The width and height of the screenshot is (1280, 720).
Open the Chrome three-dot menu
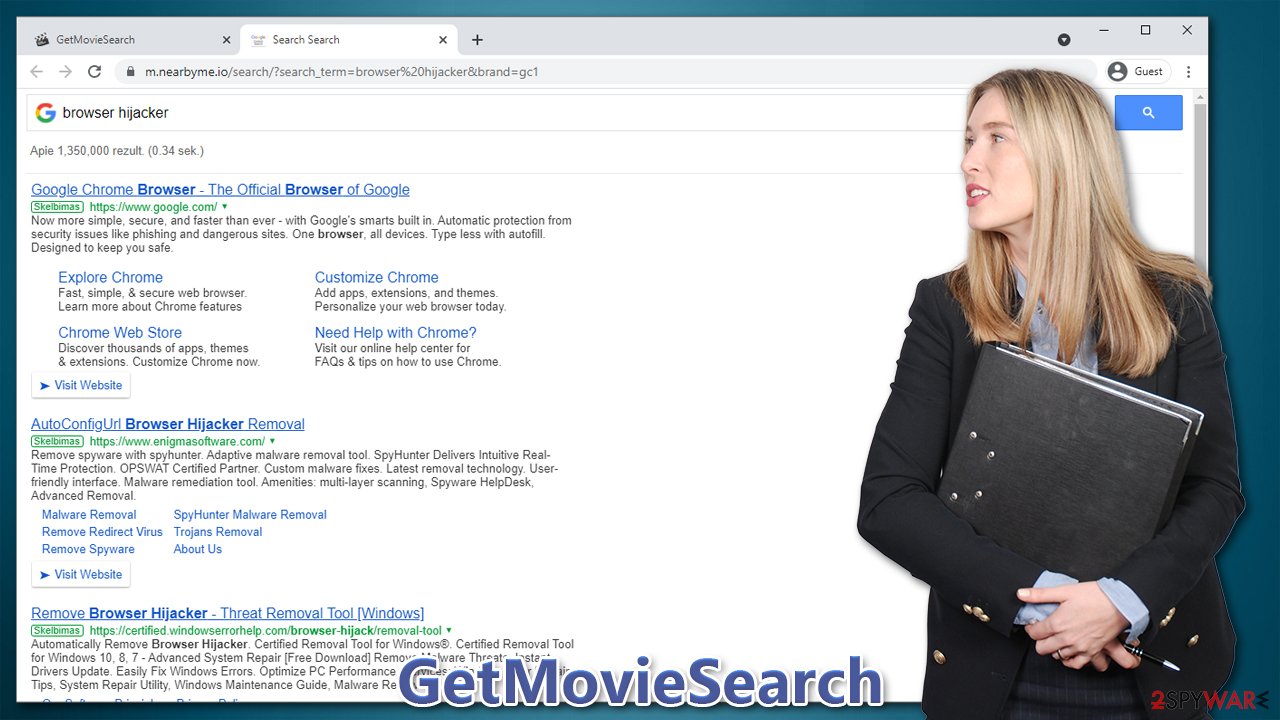pyautogui.click(x=1188, y=72)
